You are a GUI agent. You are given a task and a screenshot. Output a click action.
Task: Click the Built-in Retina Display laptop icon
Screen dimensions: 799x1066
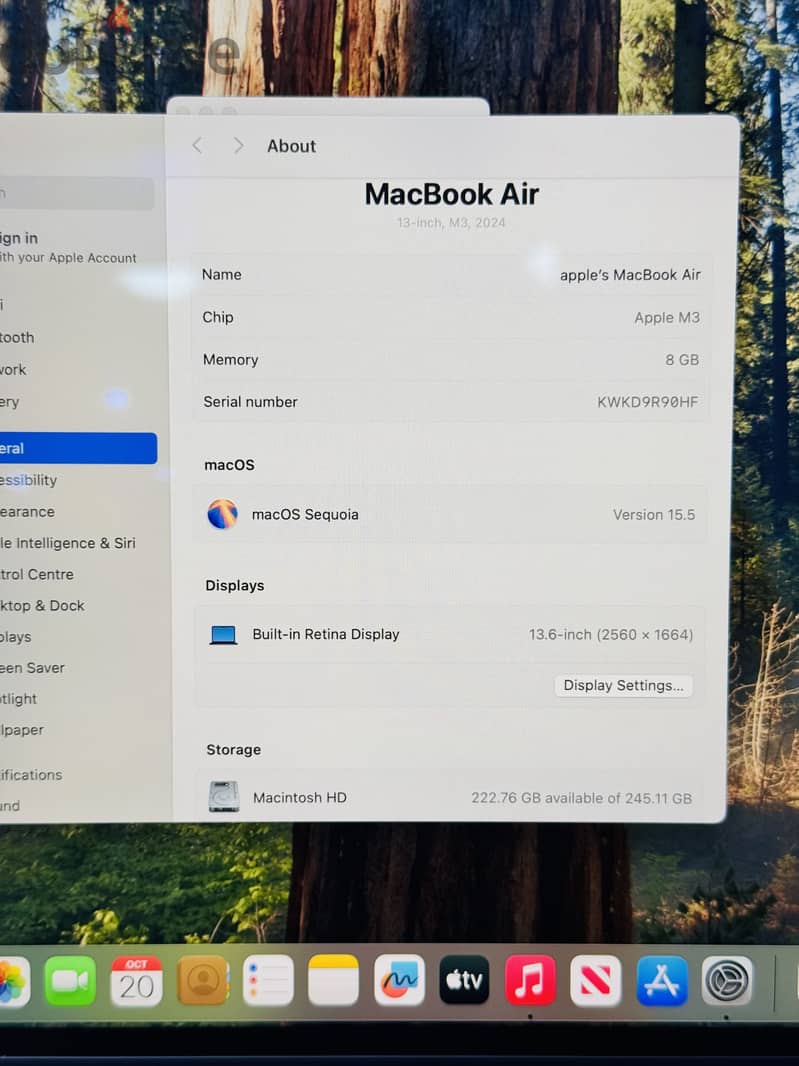click(x=223, y=635)
